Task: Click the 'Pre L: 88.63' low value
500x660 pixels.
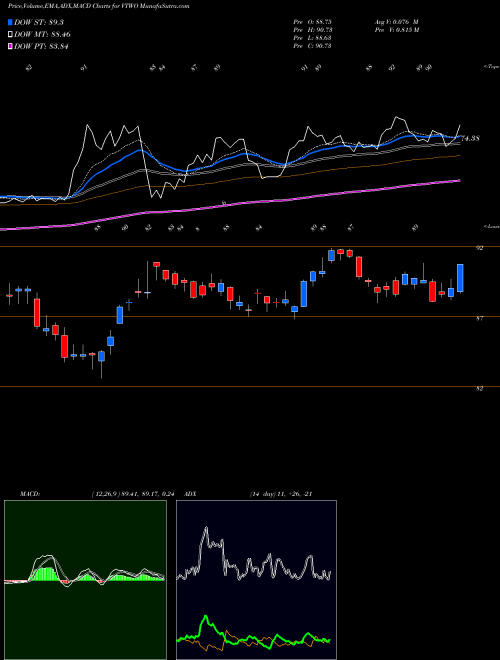Action: 312,38
